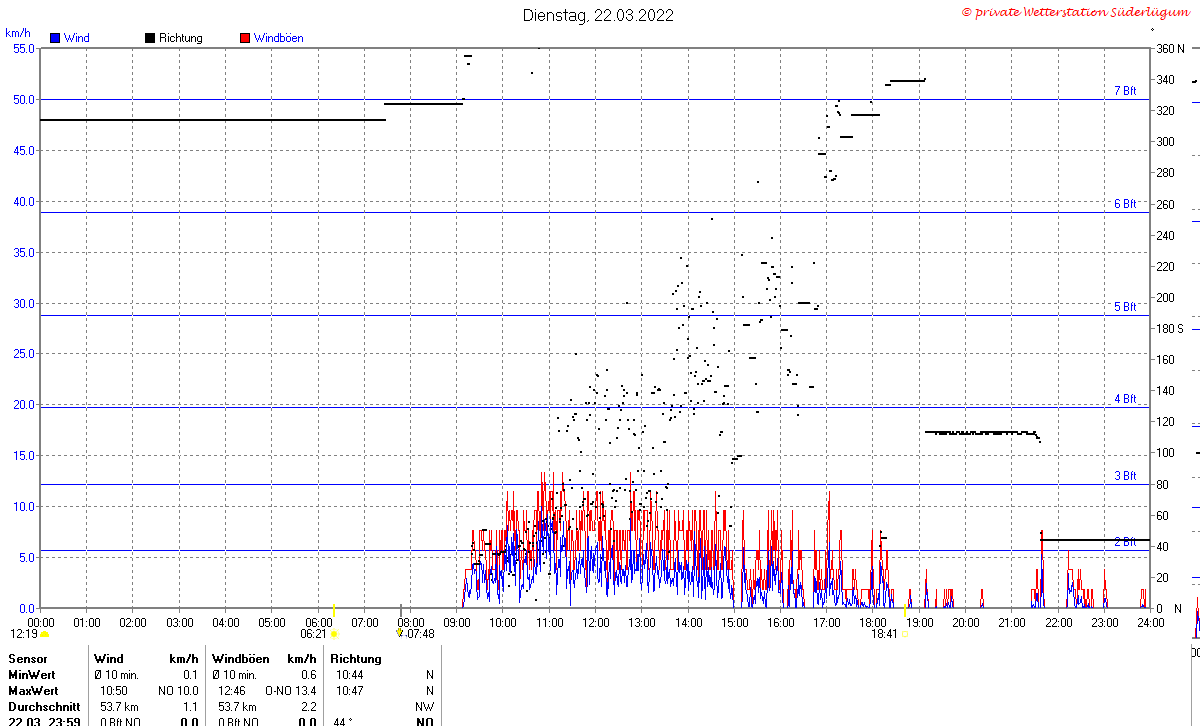Click the red Windböen legend square
This screenshot has height=726, width=1200.
[x=245, y=38]
